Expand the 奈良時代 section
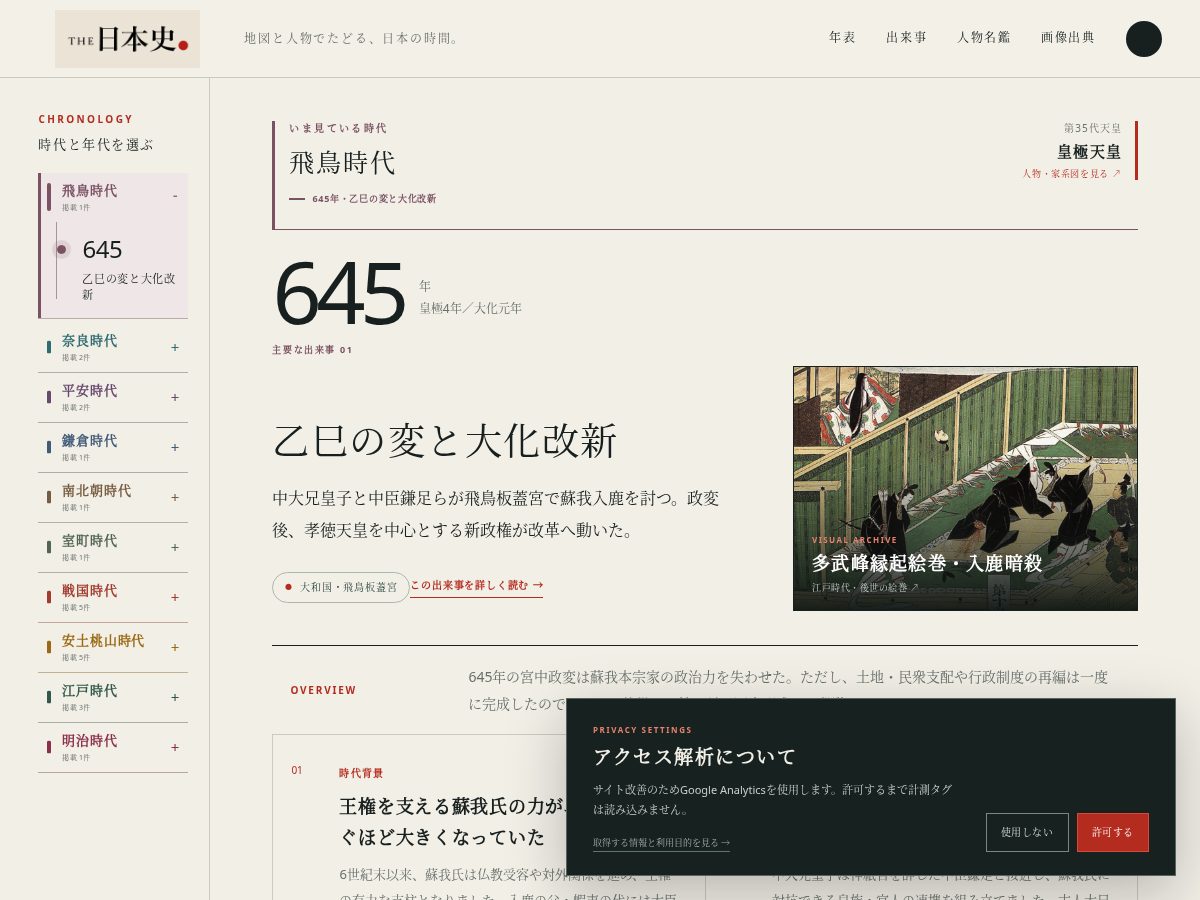Image resolution: width=1200 pixels, height=900 pixels. pyautogui.click(x=113, y=347)
